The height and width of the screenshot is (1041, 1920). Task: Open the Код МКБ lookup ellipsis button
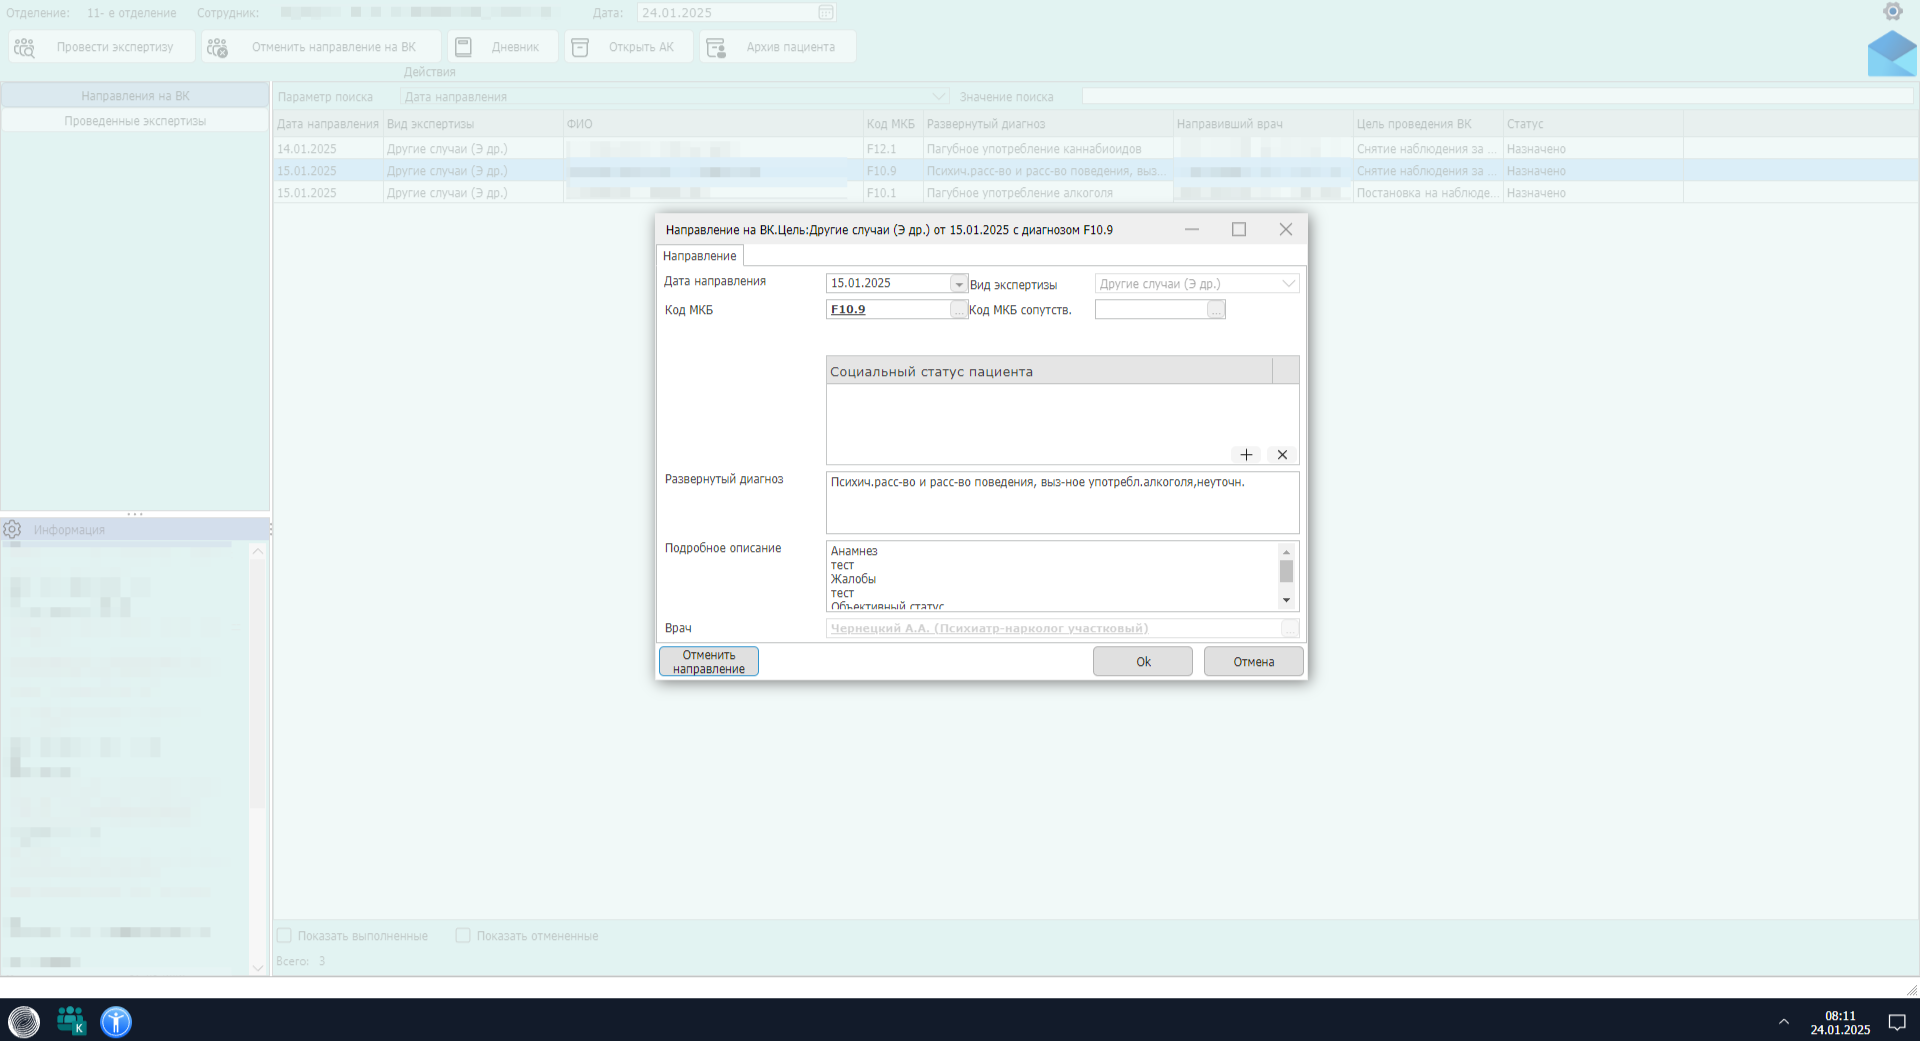[958, 310]
